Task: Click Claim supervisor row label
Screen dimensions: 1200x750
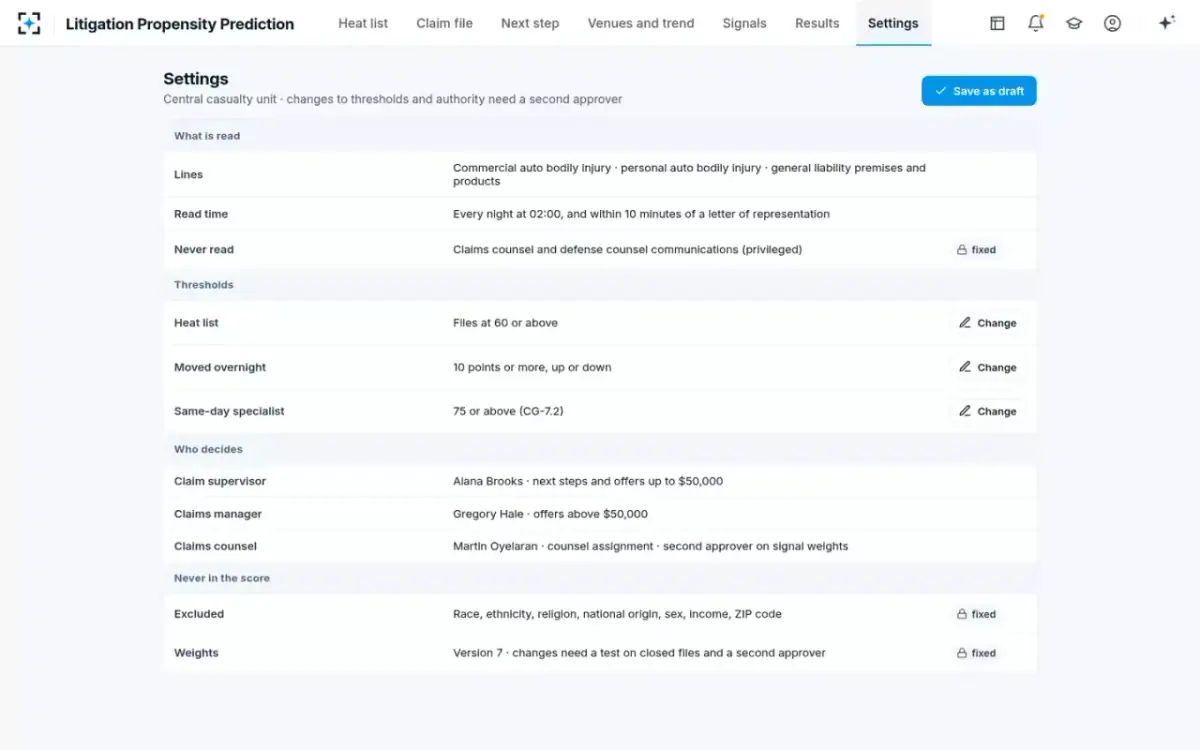Action: click(220, 481)
